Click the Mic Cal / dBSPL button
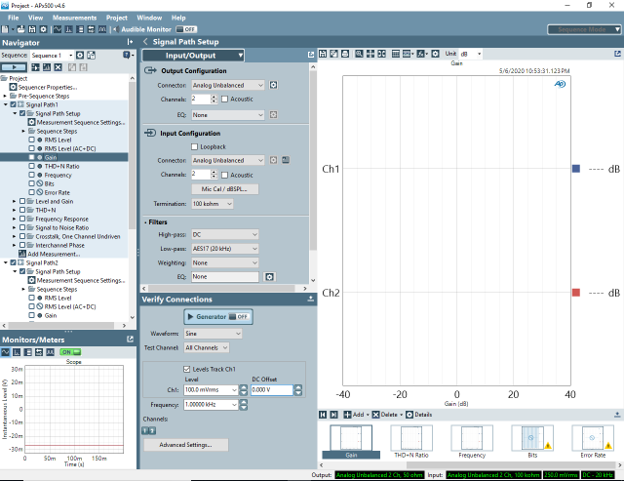 224,188
